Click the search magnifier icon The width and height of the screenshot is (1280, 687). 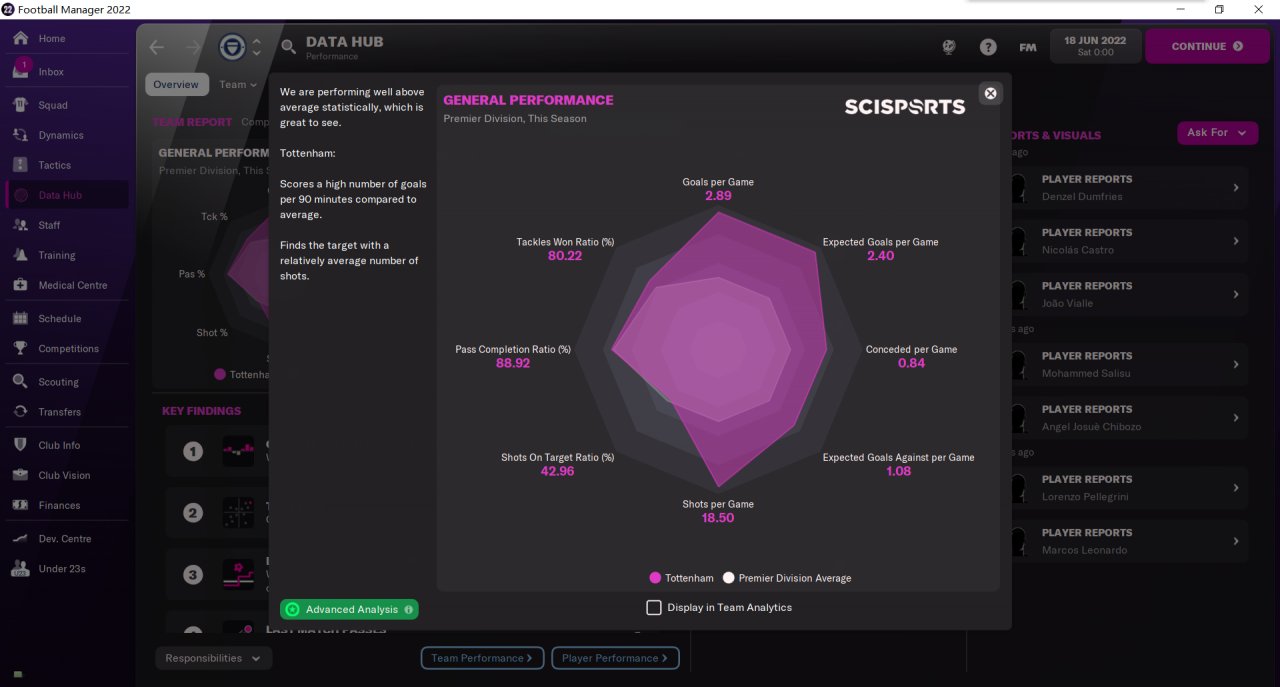[288, 46]
